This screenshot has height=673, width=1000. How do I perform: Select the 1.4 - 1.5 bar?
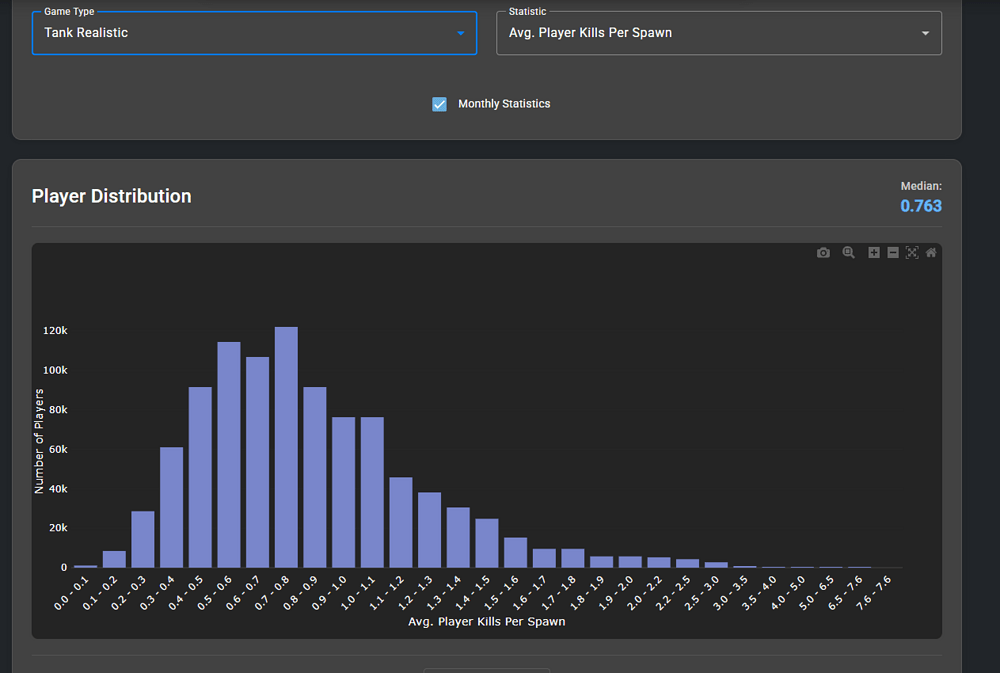pos(487,543)
